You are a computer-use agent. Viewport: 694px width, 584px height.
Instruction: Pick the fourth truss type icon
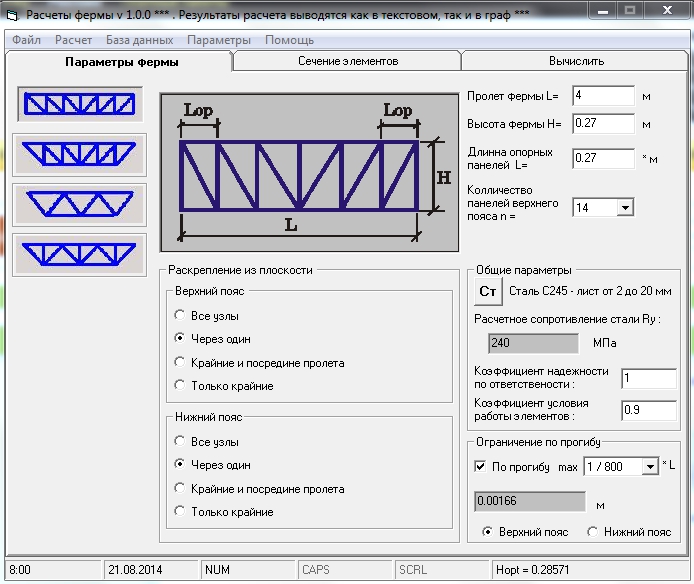[81, 253]
